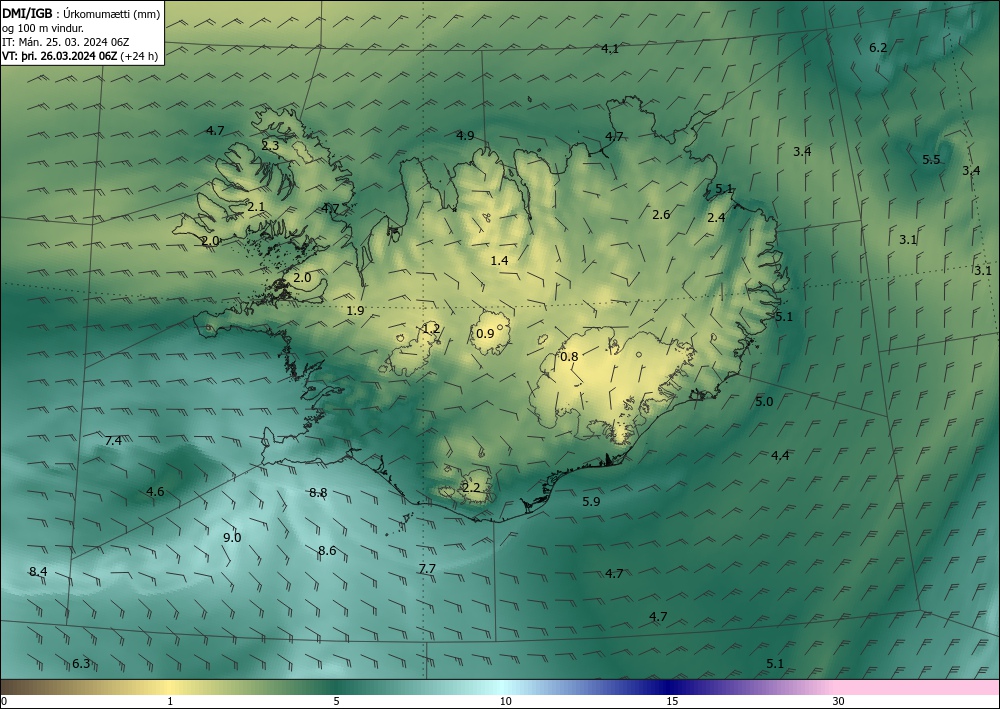Click the 6.3 value over the ocean

point(81,664)
